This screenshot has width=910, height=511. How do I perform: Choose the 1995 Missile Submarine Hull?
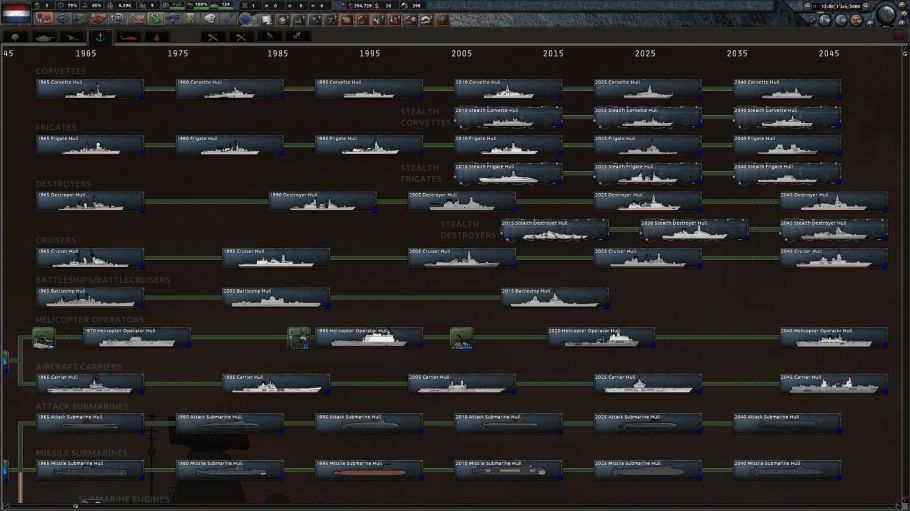tap(369, 470)
